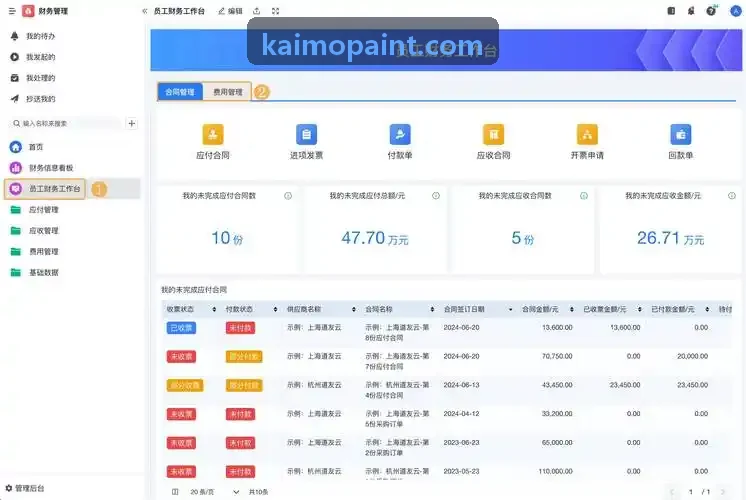
Task: Go to the previous page arrow
Action: 672,492
